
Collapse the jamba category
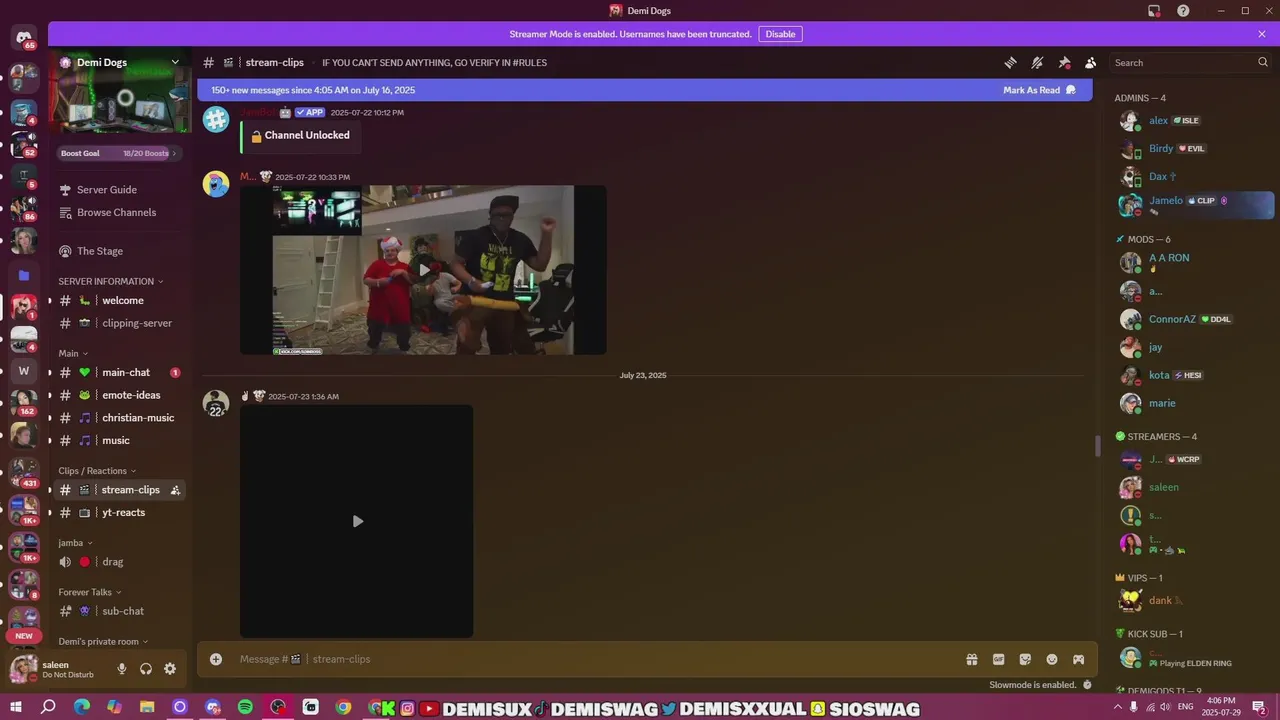pos(75,543)
